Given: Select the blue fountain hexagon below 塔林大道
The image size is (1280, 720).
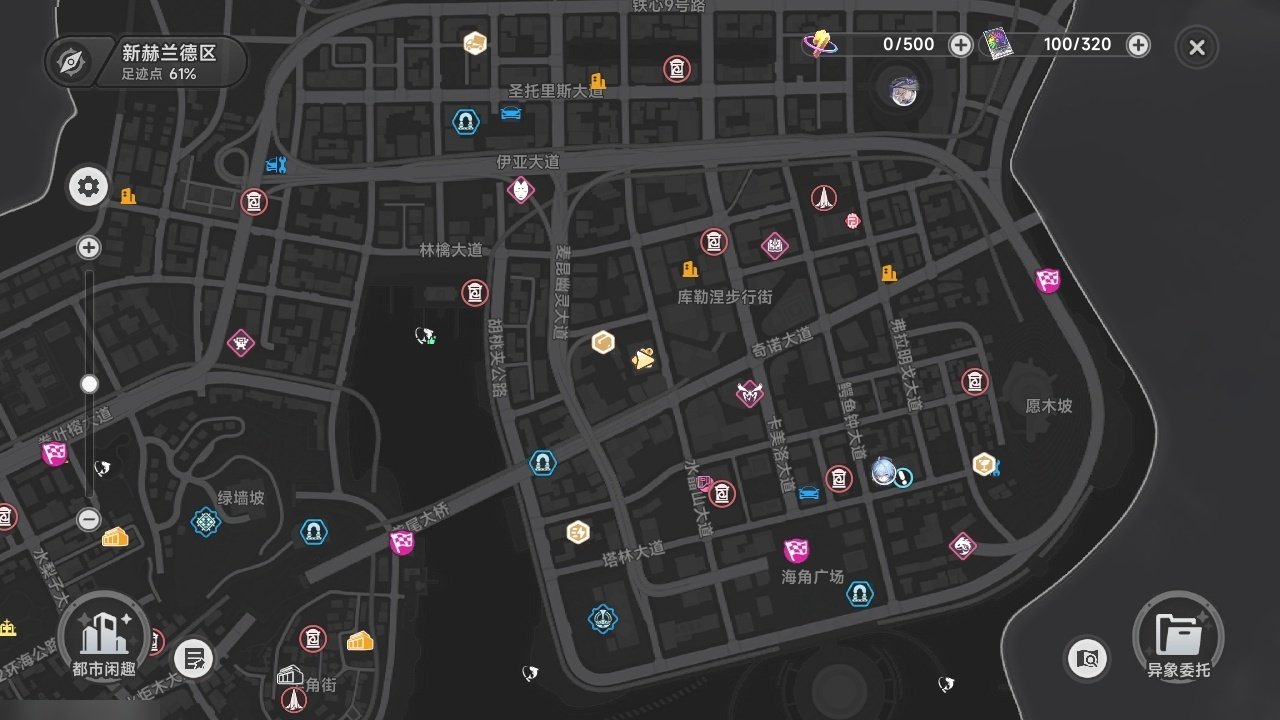Looking at the screenshot, I should click(602, 620).
